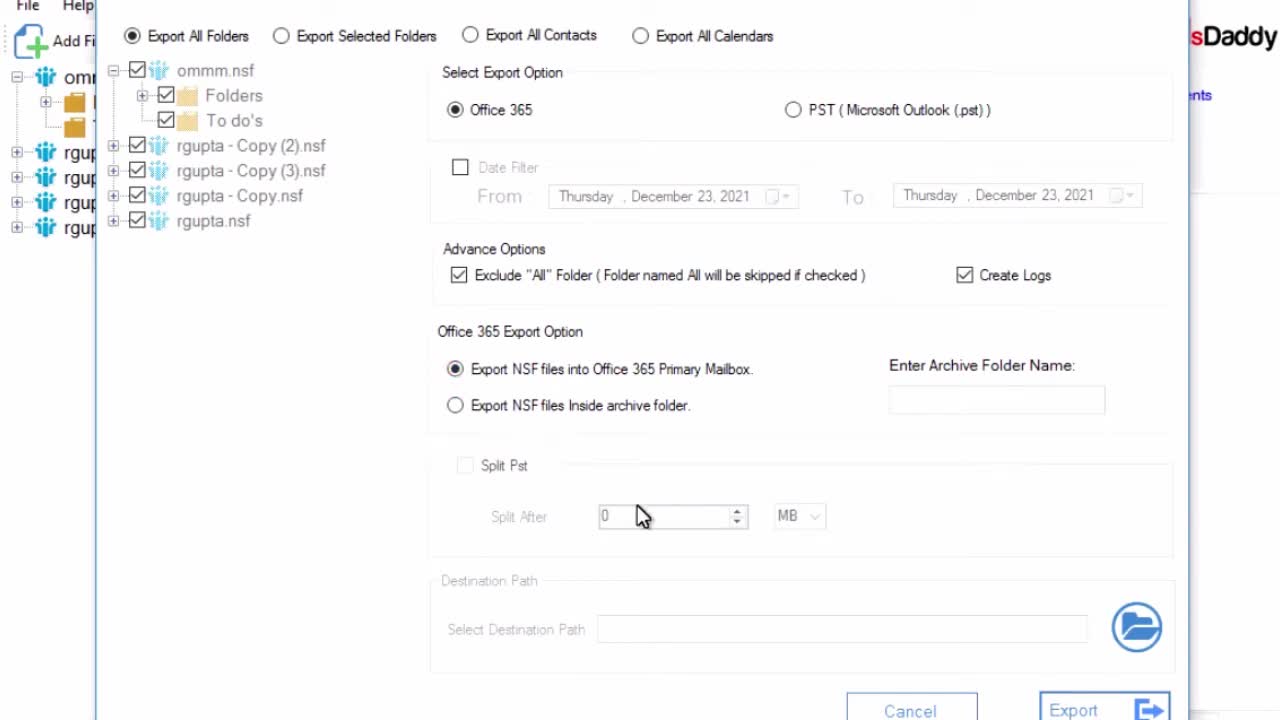Click the ommm.nsf database icon in dialog tree
Screen dimensions: 1280x720
[159, 71]
